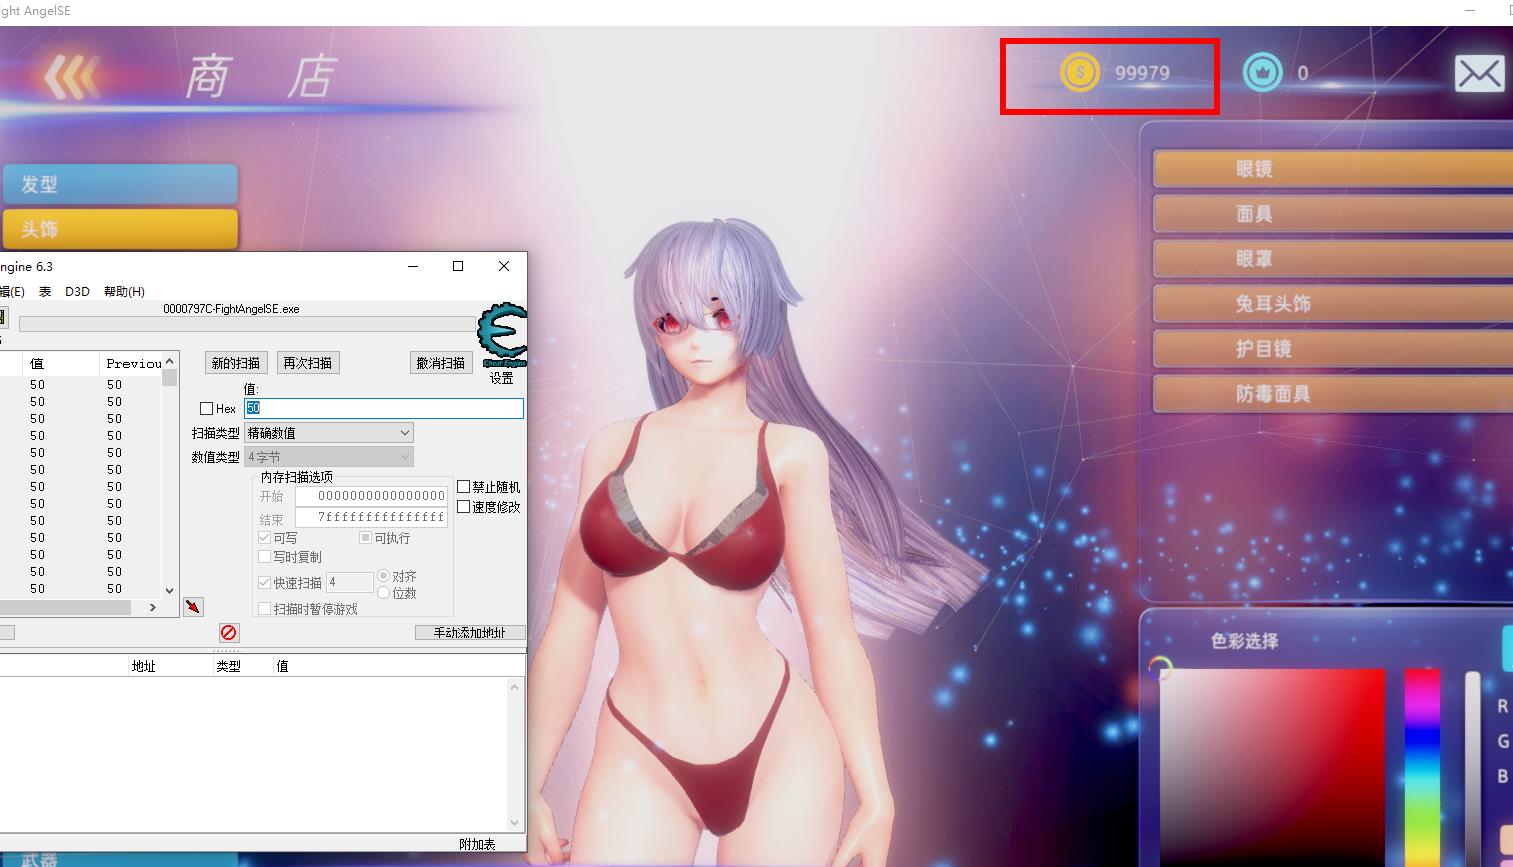The width and height of the screenshot is (1513, 867).
Task: Open the D3D menu
Action: coord(77,292)
